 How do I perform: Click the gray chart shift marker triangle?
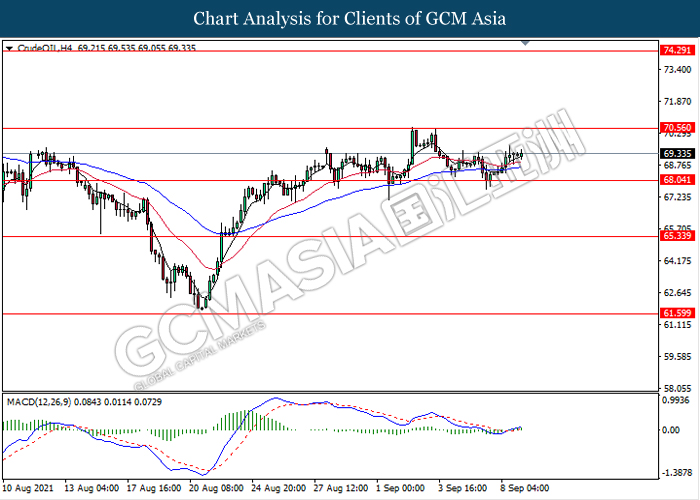pyautogui.click(x=526, y=45)
